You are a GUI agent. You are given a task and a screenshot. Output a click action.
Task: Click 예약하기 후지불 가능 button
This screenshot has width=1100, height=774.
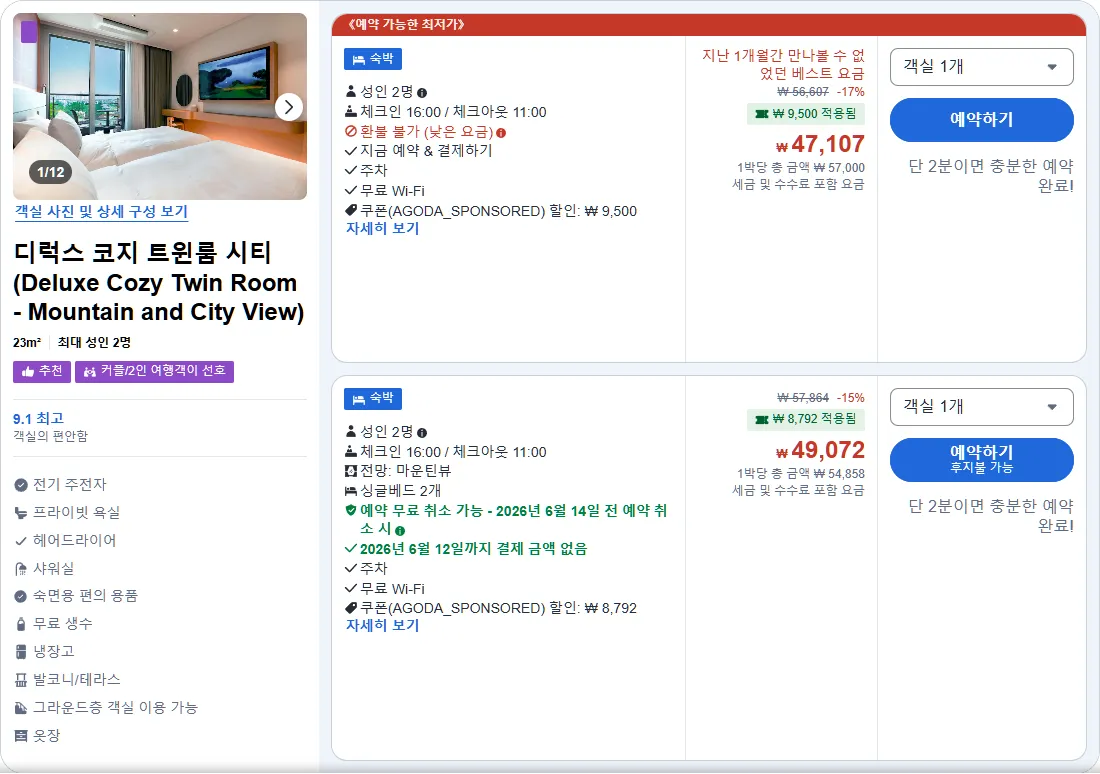981,460
